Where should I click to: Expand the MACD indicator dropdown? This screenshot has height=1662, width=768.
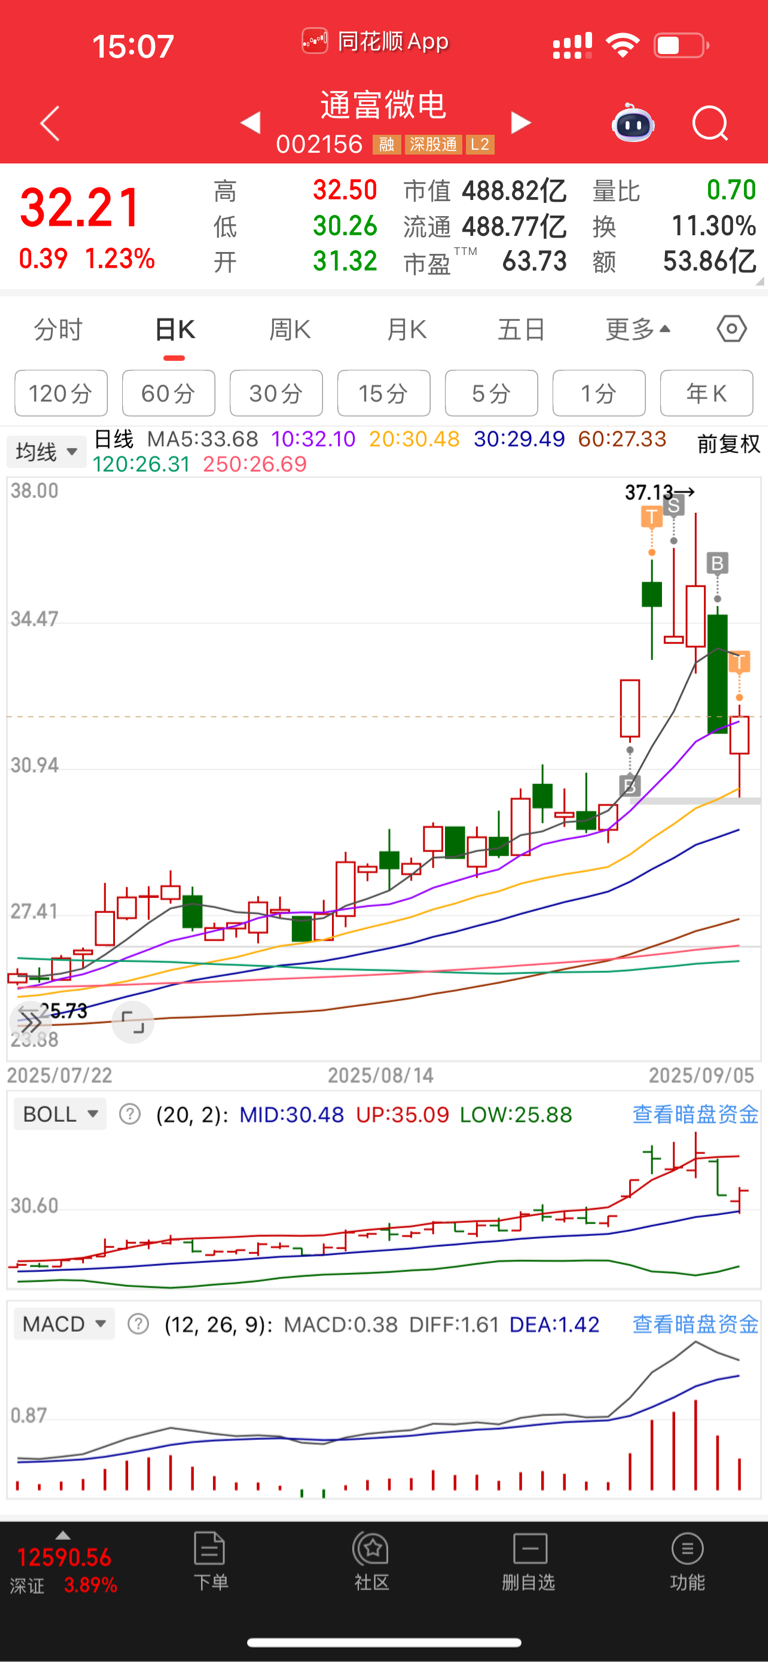pyautogui.click(x=64, y=1324)
